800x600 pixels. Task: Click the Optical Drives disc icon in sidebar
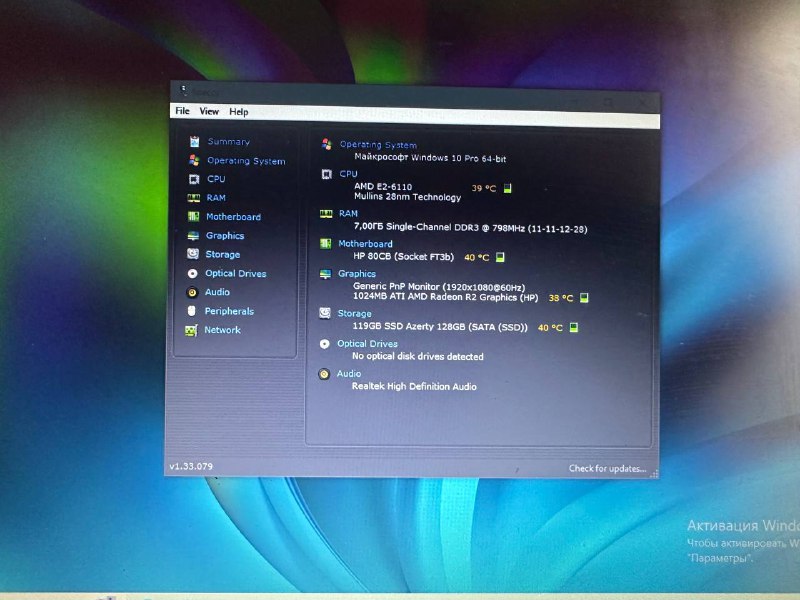click(x=192, y=273)
